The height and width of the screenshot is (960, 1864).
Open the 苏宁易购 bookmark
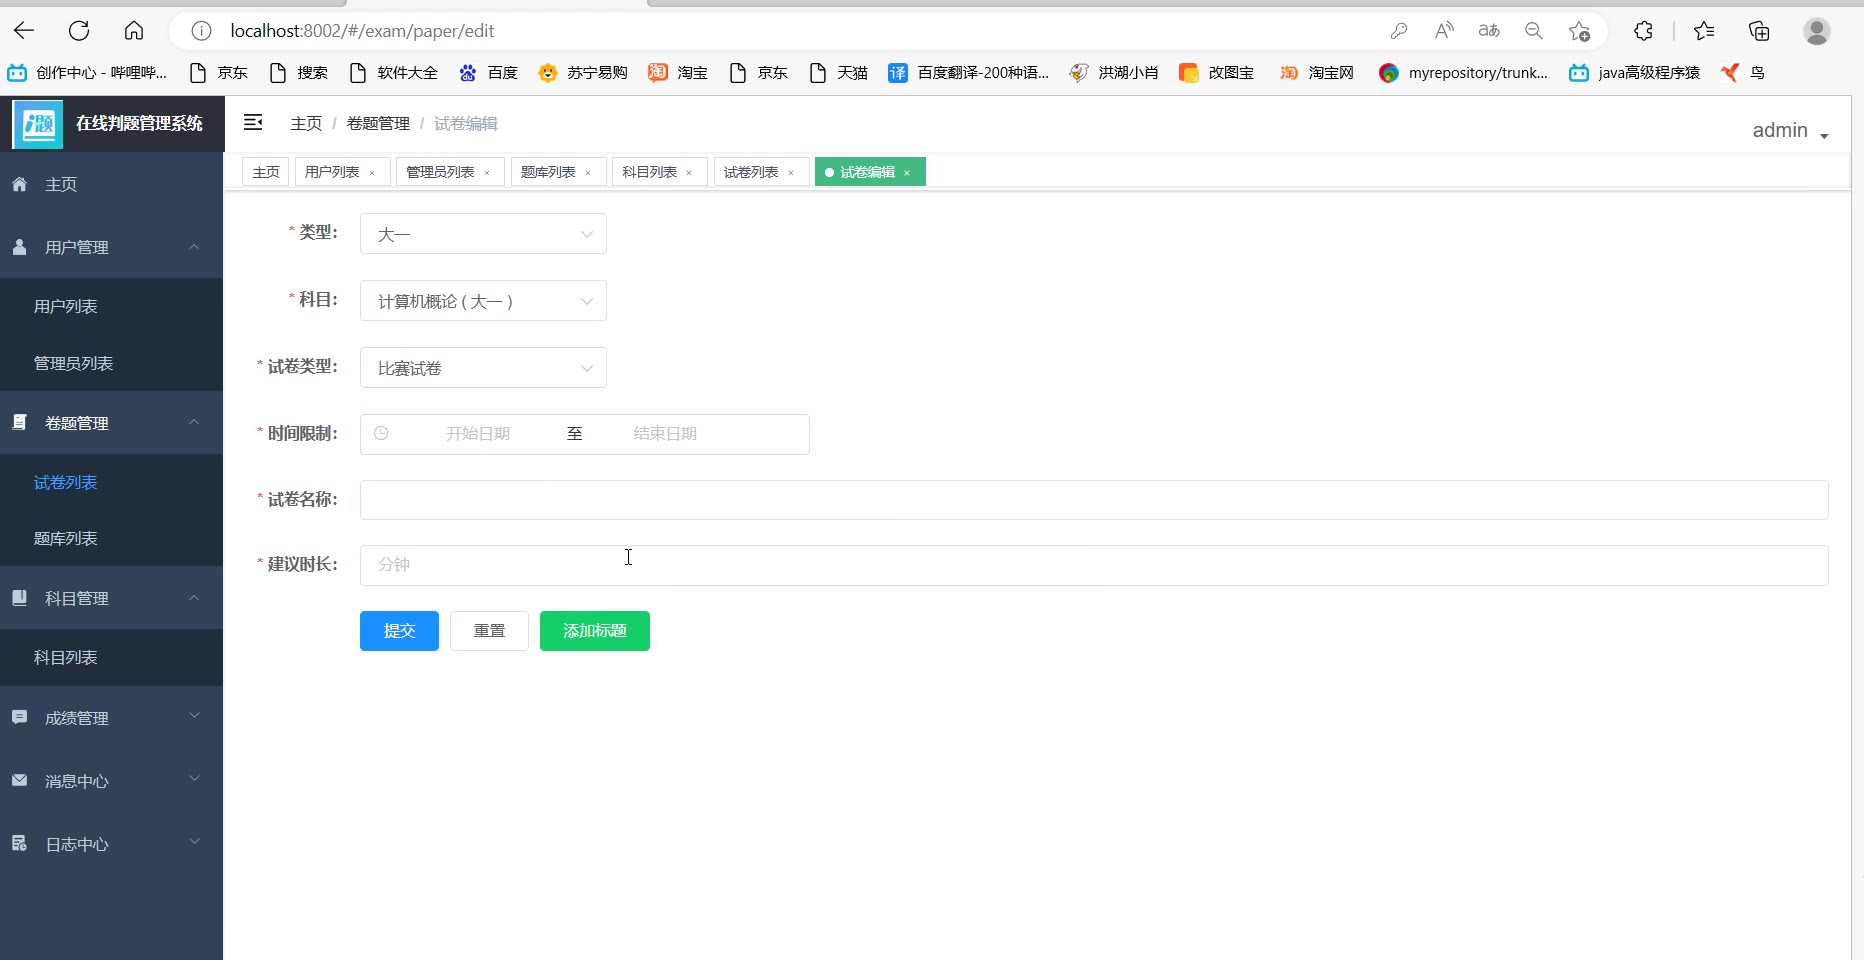[583, 72]
